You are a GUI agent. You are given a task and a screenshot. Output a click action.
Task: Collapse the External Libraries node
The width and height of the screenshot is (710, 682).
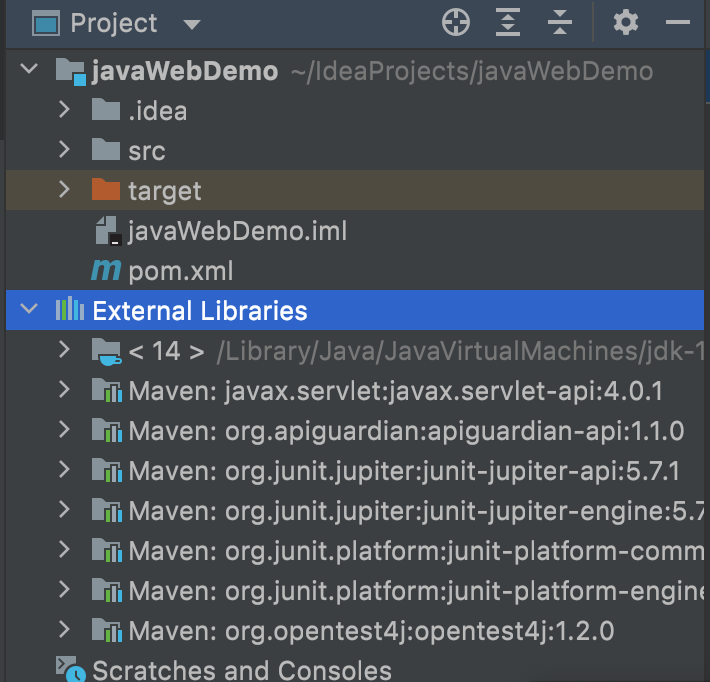29,309
